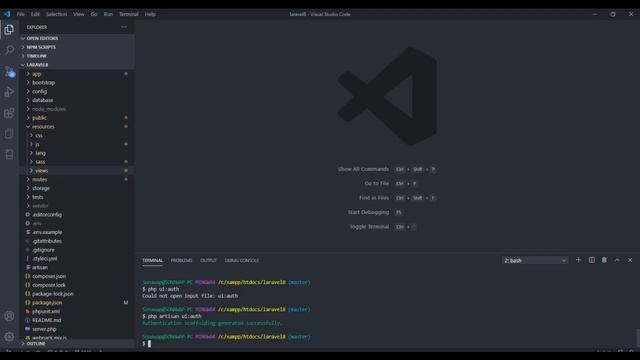Open the composer.json file

77,276
